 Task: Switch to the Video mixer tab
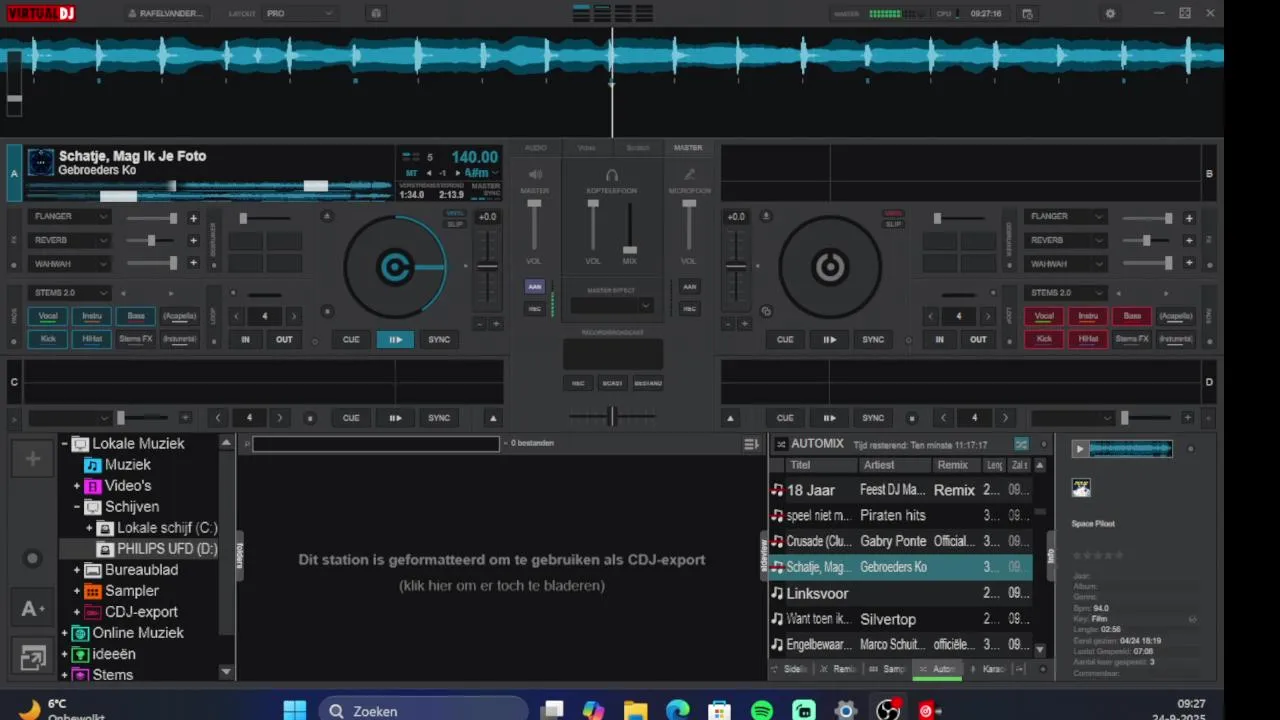(587, 148)
